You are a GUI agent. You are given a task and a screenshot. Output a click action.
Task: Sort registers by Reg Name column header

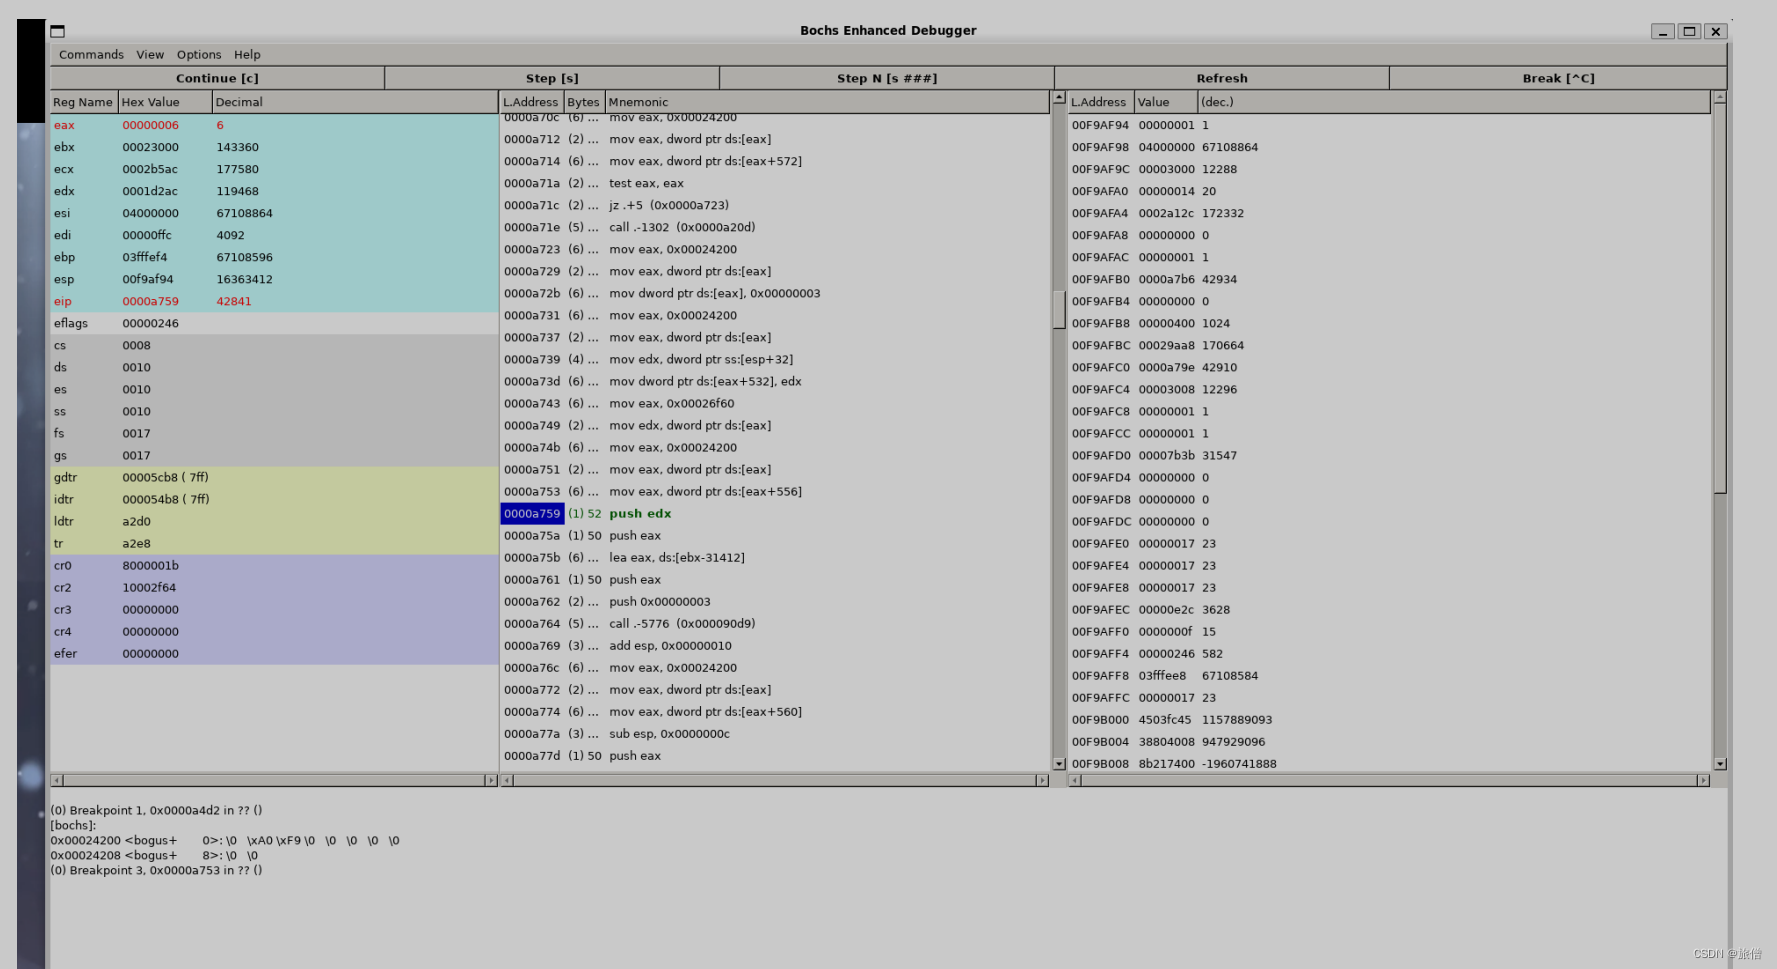[84, 102]
